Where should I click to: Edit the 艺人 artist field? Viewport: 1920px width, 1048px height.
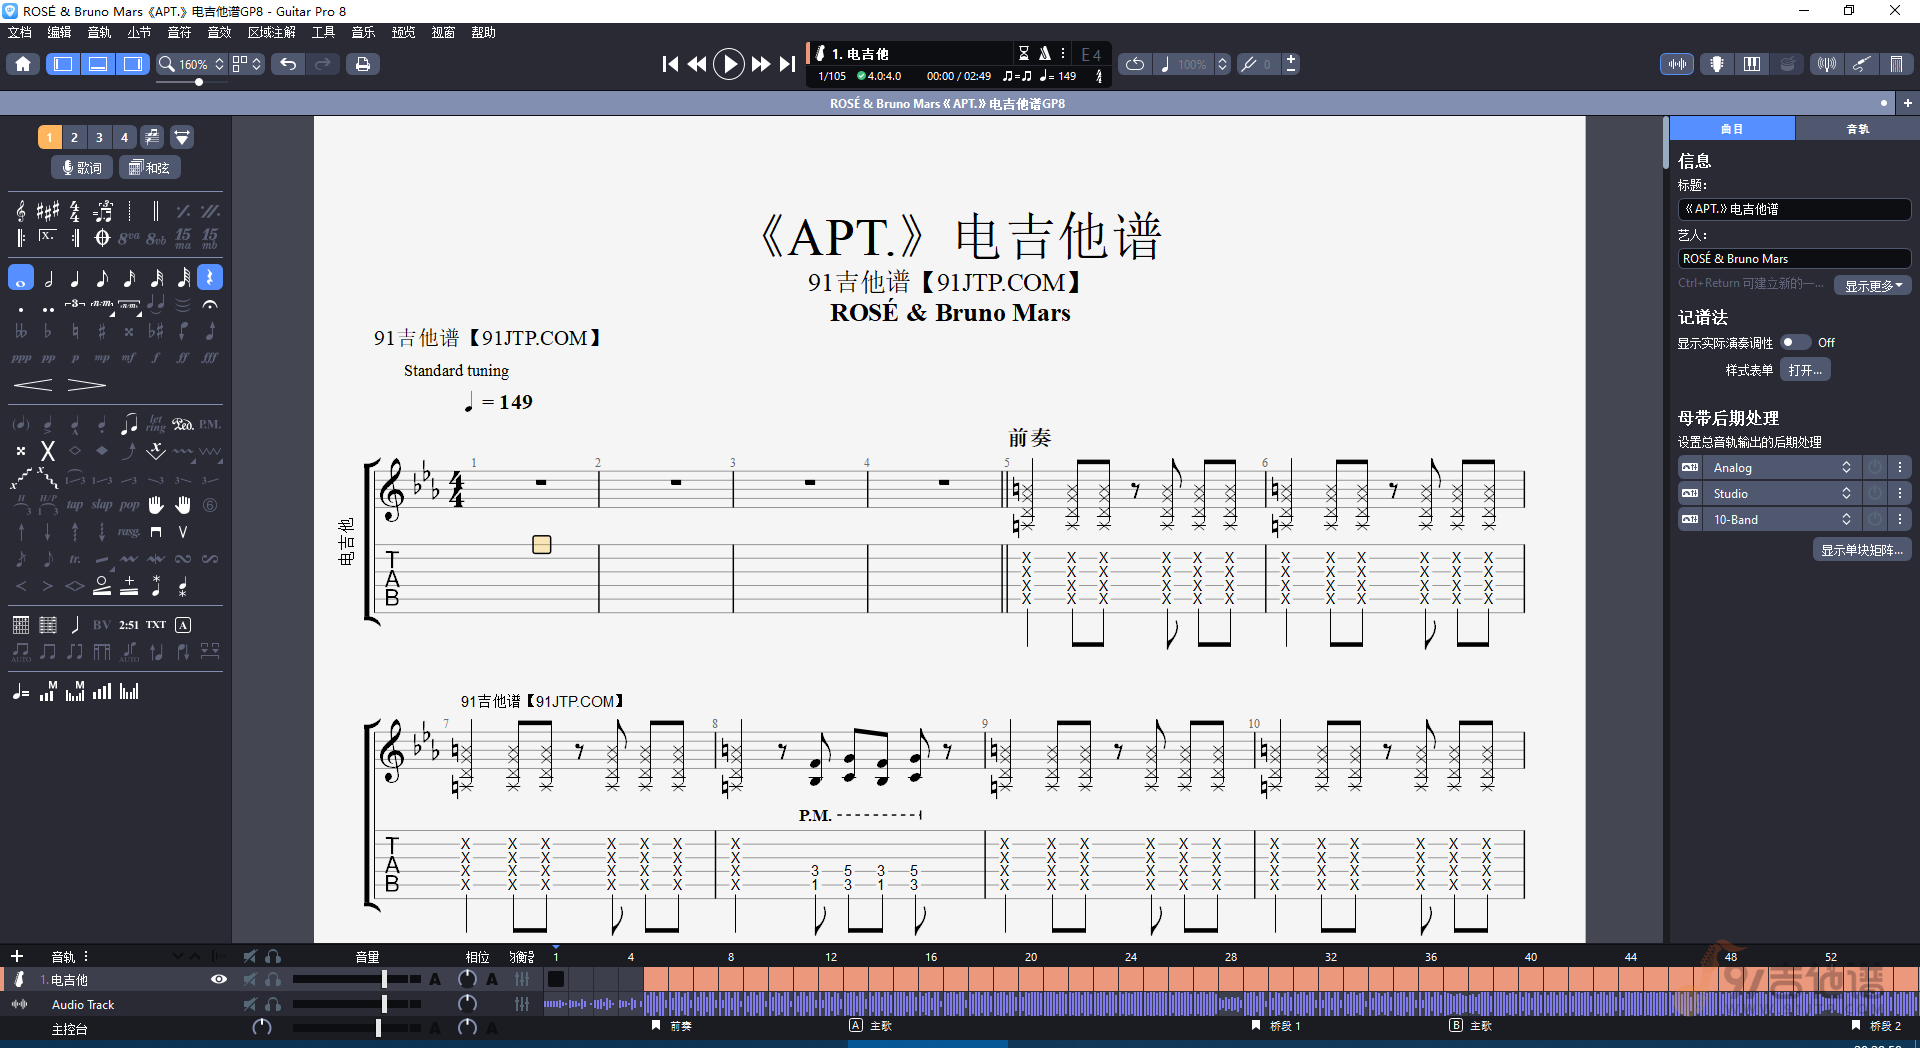1794,258
